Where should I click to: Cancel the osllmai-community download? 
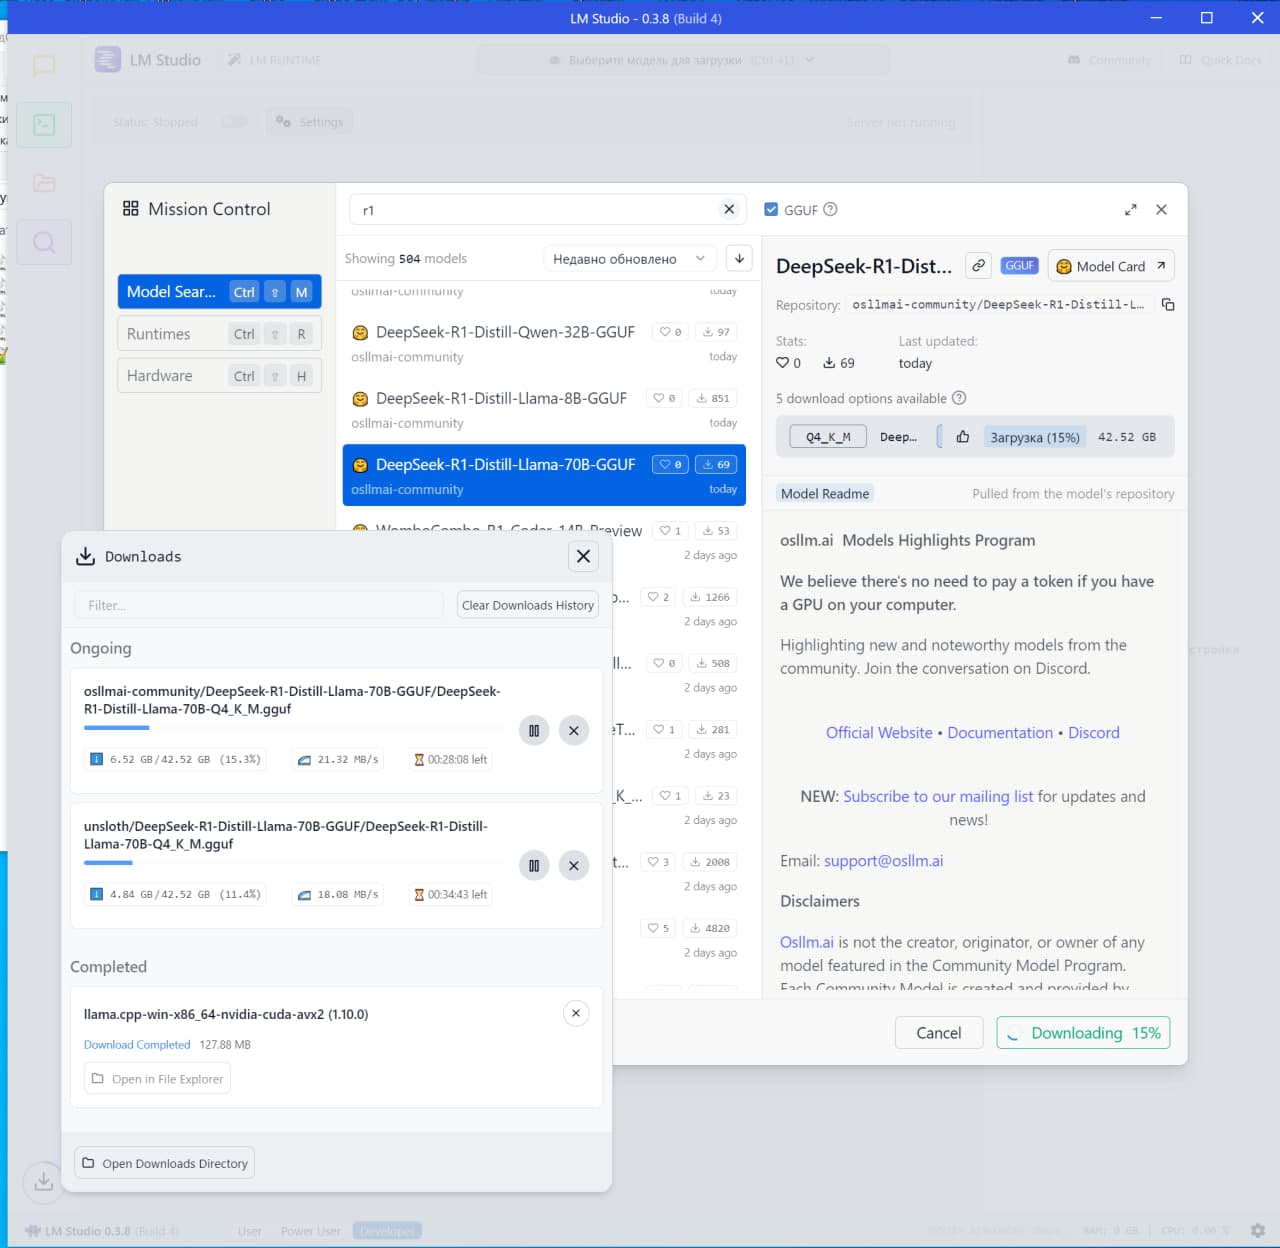(x=573, y=731)
